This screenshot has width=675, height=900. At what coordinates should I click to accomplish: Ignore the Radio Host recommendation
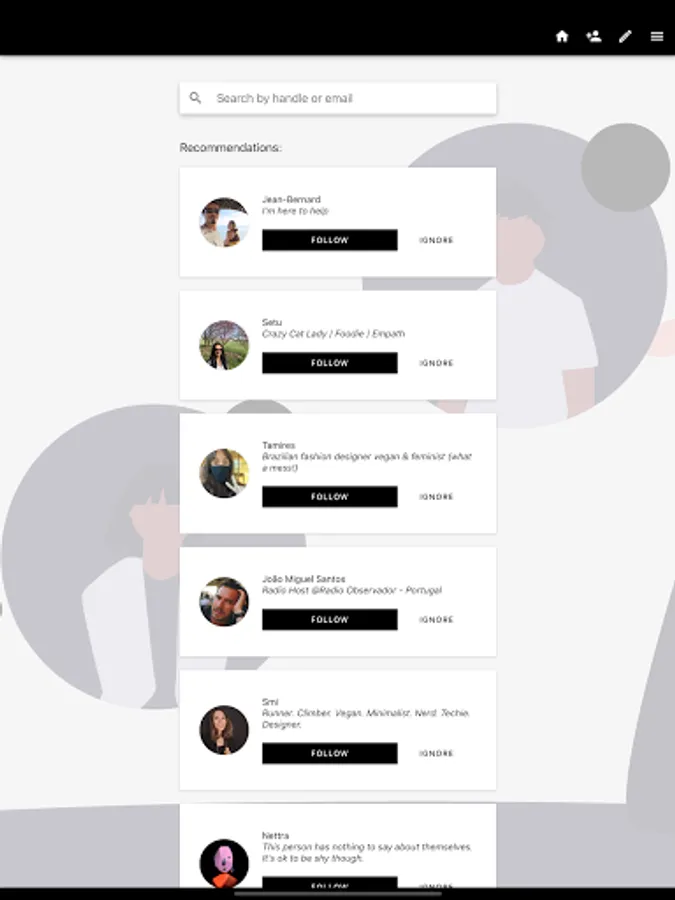[x=436, y=619]
